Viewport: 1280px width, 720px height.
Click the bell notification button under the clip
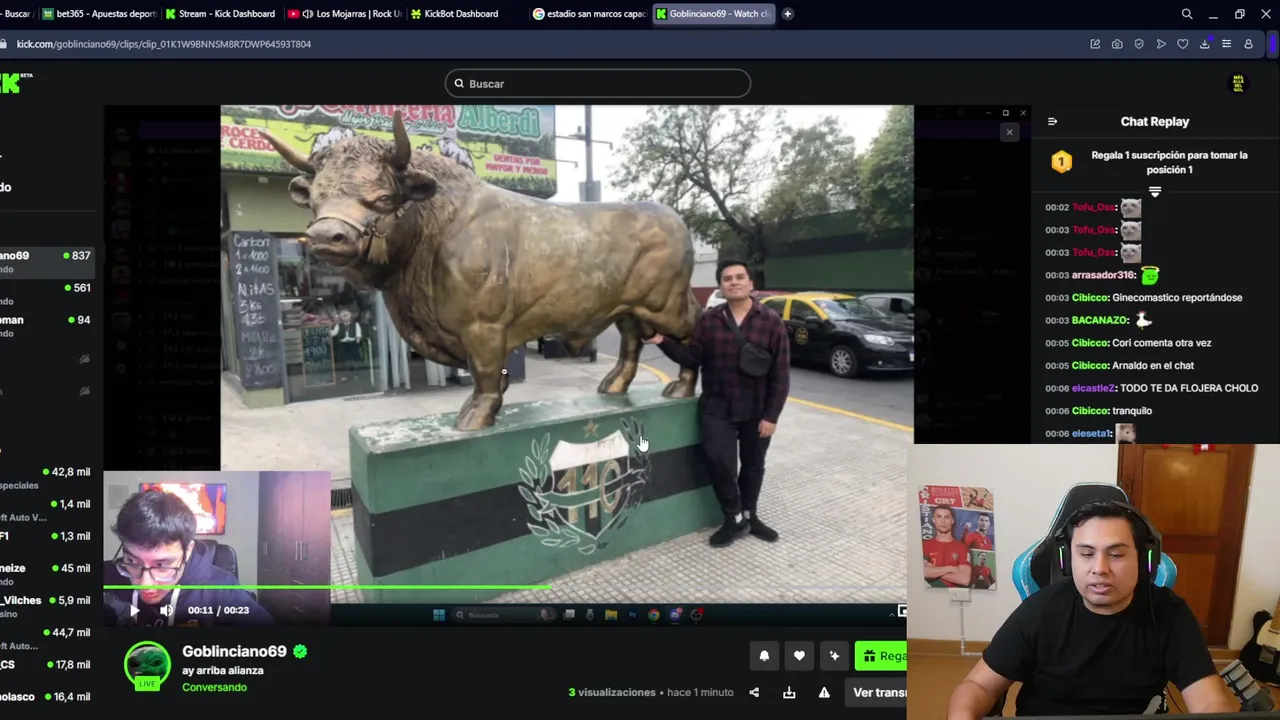[764, 656]
